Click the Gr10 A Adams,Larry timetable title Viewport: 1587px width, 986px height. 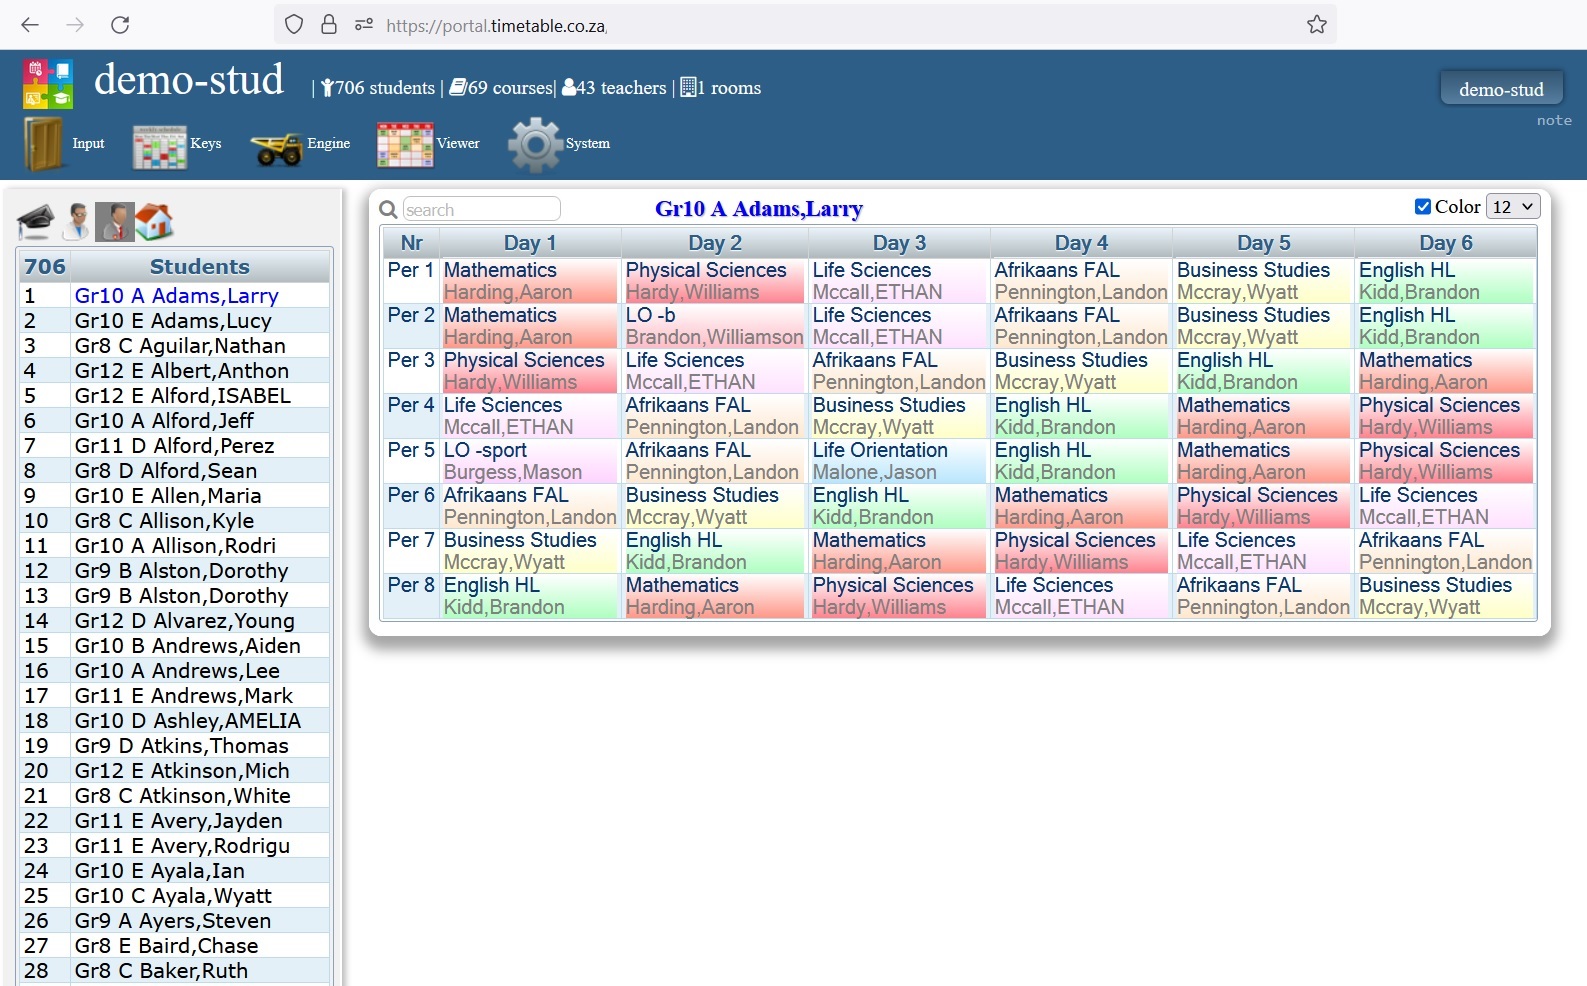[759, 209]
